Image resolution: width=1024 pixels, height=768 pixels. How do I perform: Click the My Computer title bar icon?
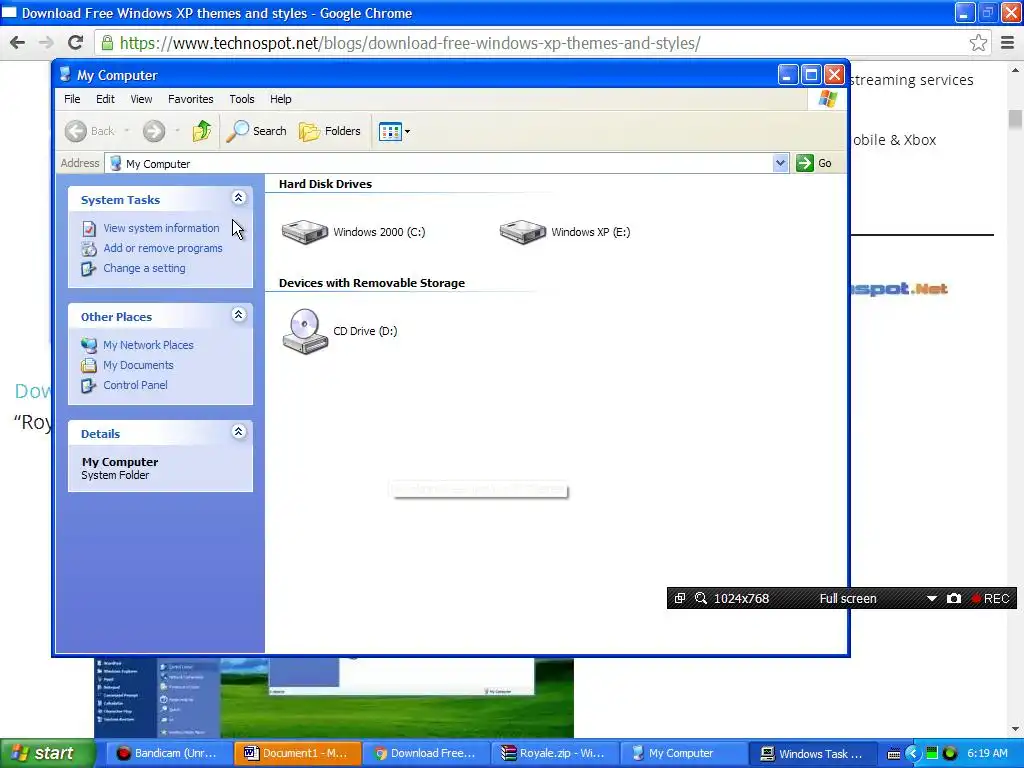65,74
